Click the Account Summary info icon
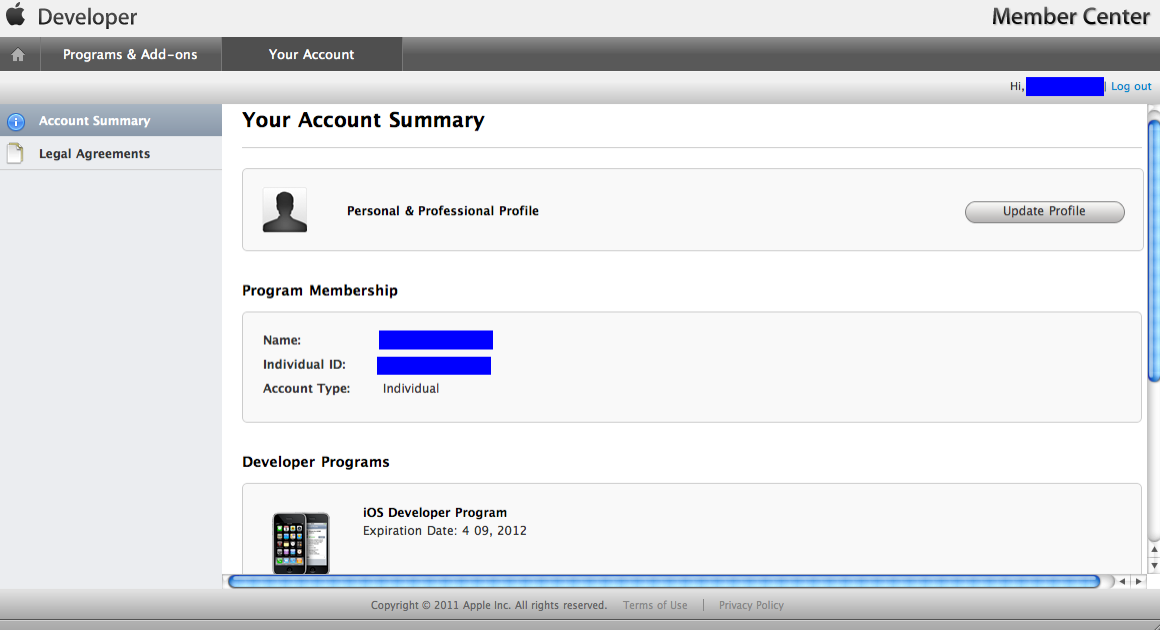The image size is (1160, 630). (16, 121)
